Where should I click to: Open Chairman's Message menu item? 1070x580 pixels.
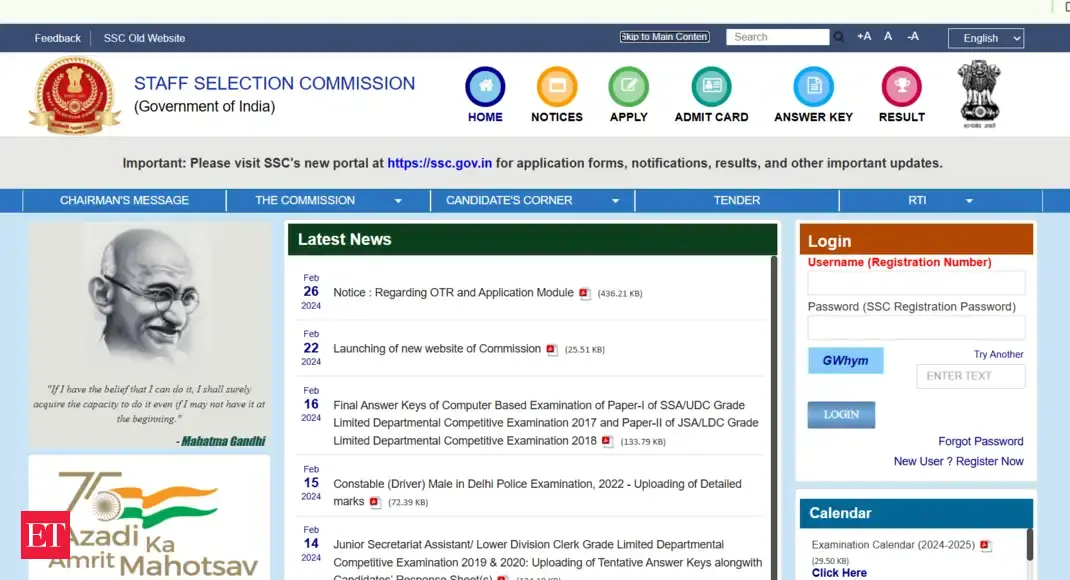pos(124,200)
